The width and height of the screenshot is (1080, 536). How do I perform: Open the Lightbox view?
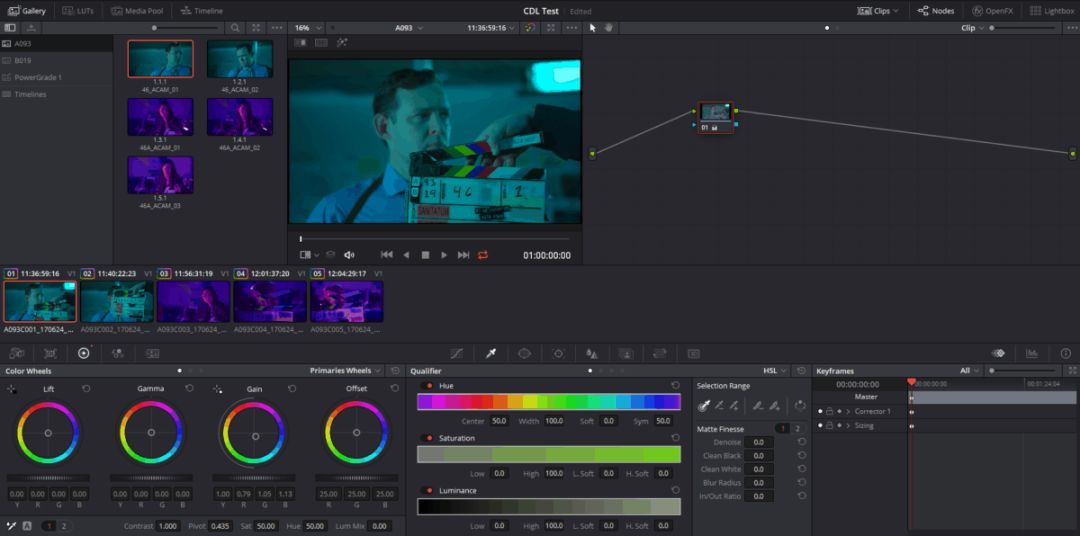click(1051, 10)
